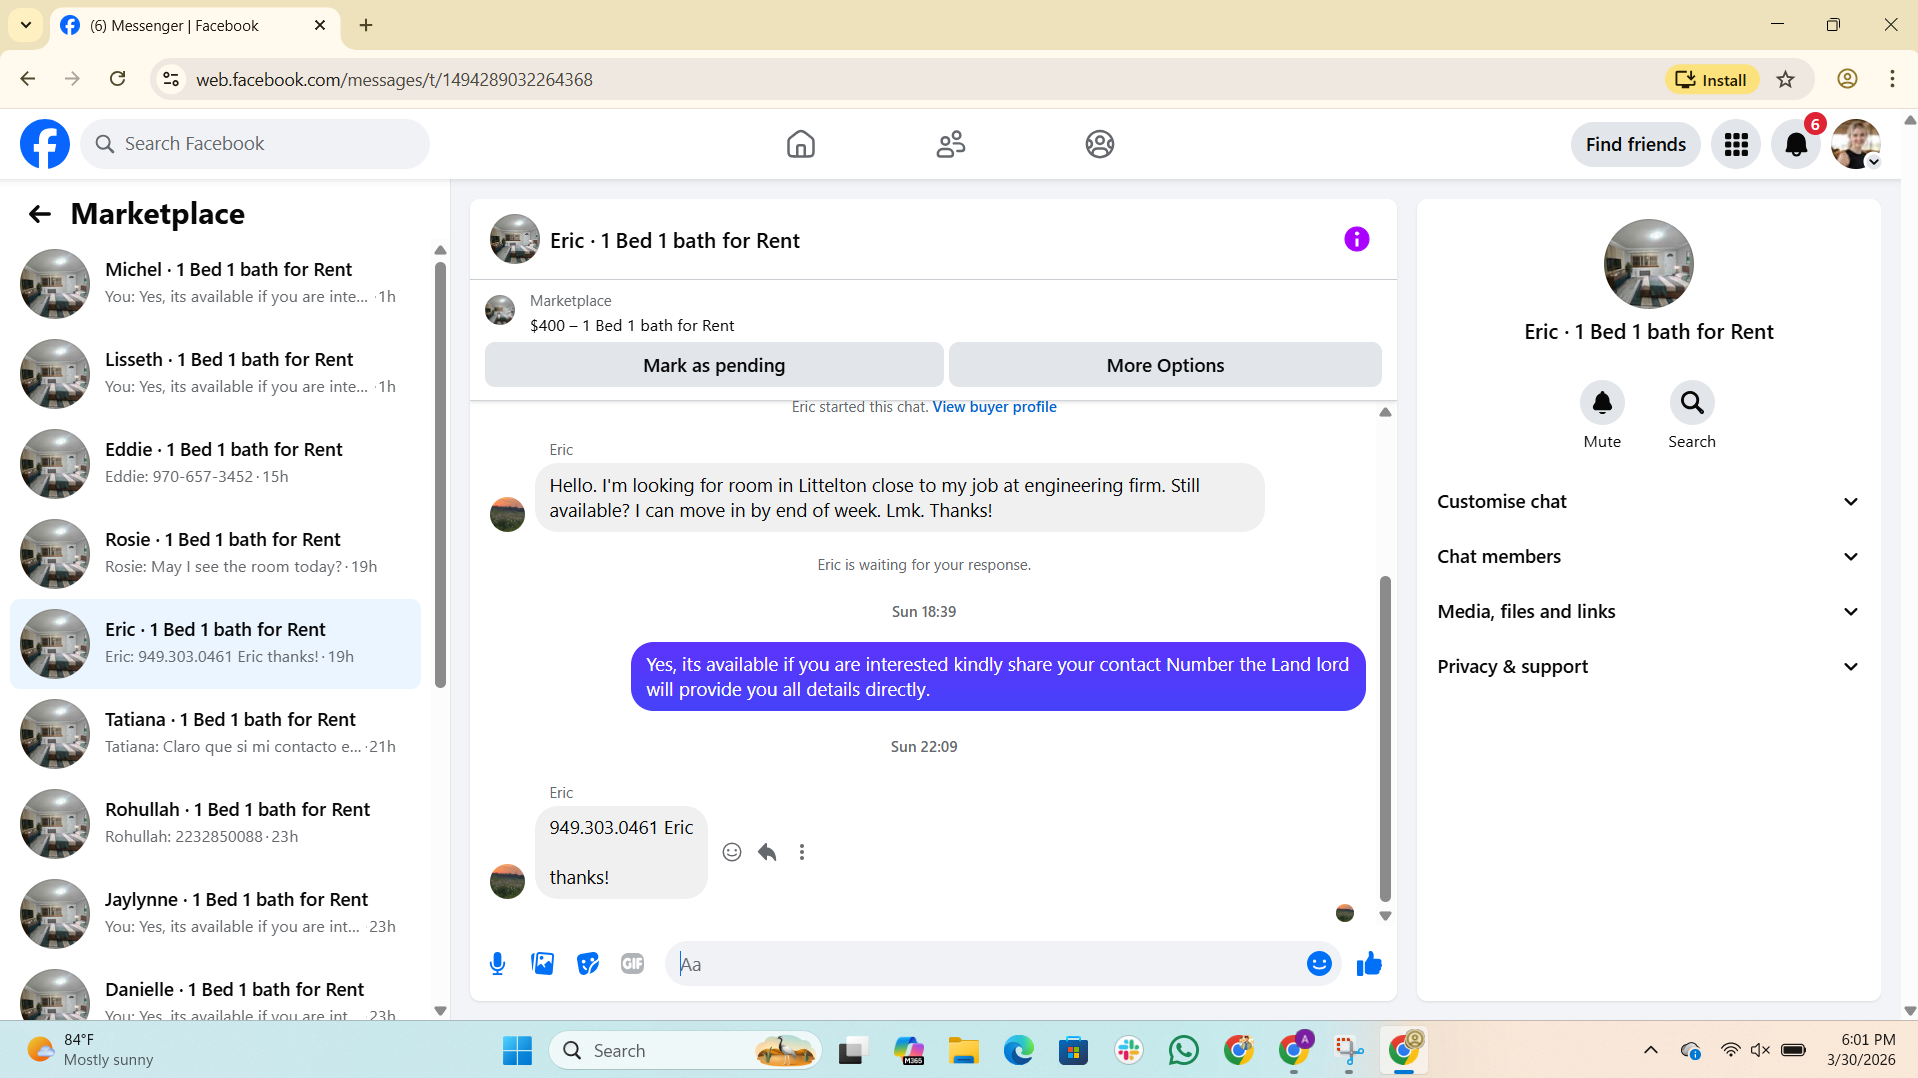Attach a photo with image icon
1918x1078 pixels.
[x=542, y=964]
